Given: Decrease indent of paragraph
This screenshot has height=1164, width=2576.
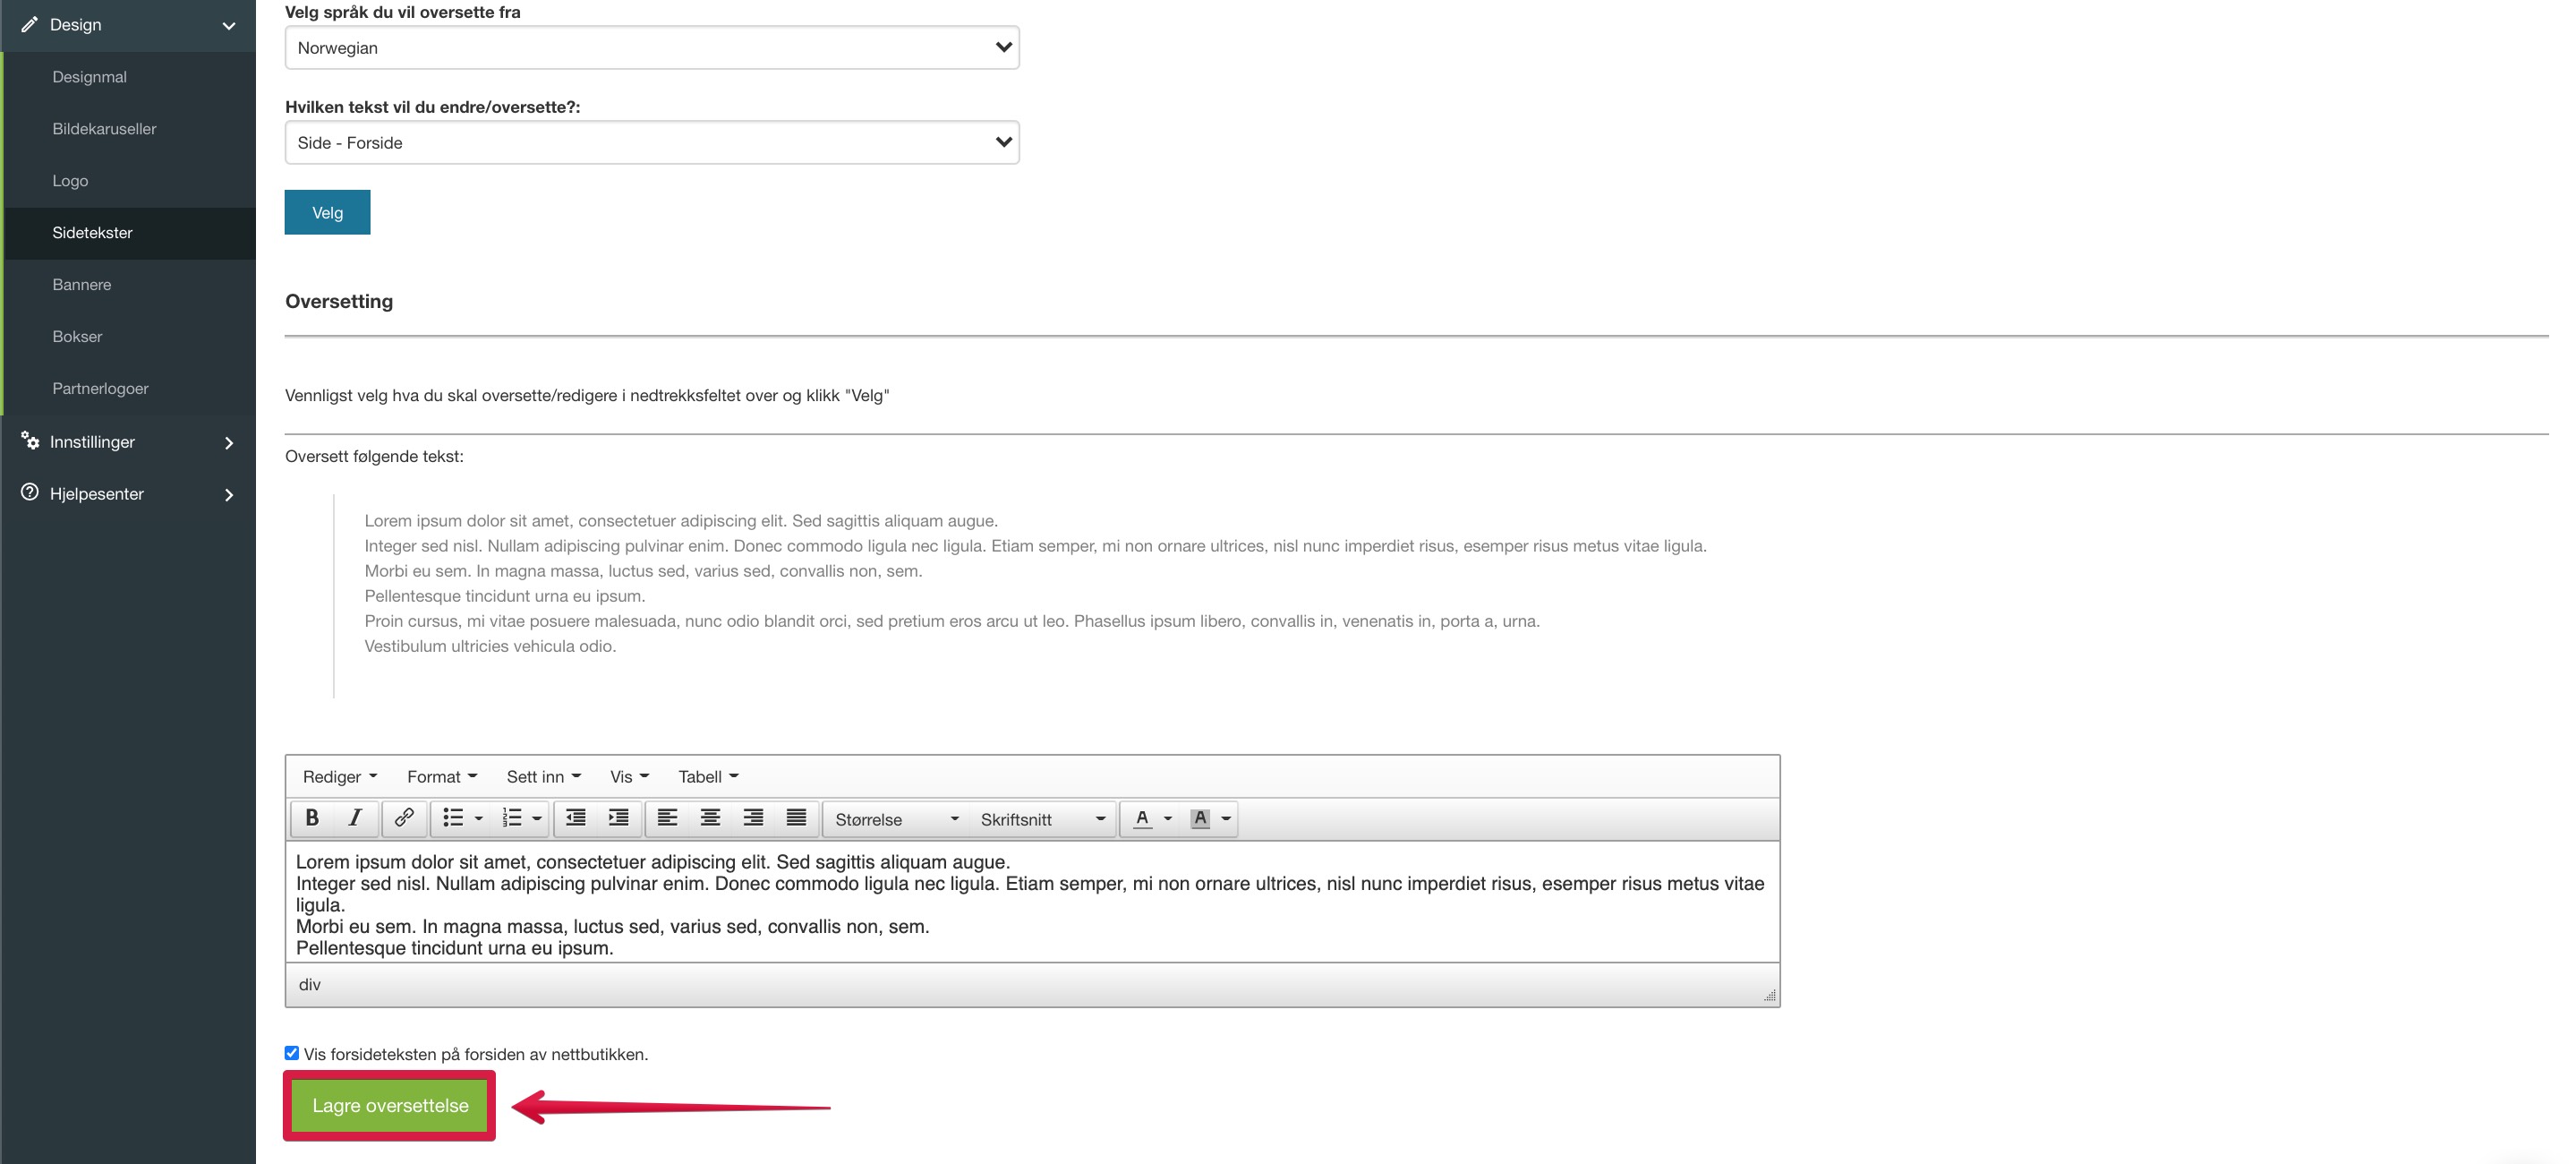Looking at the screenshot, I should point(576,818).
